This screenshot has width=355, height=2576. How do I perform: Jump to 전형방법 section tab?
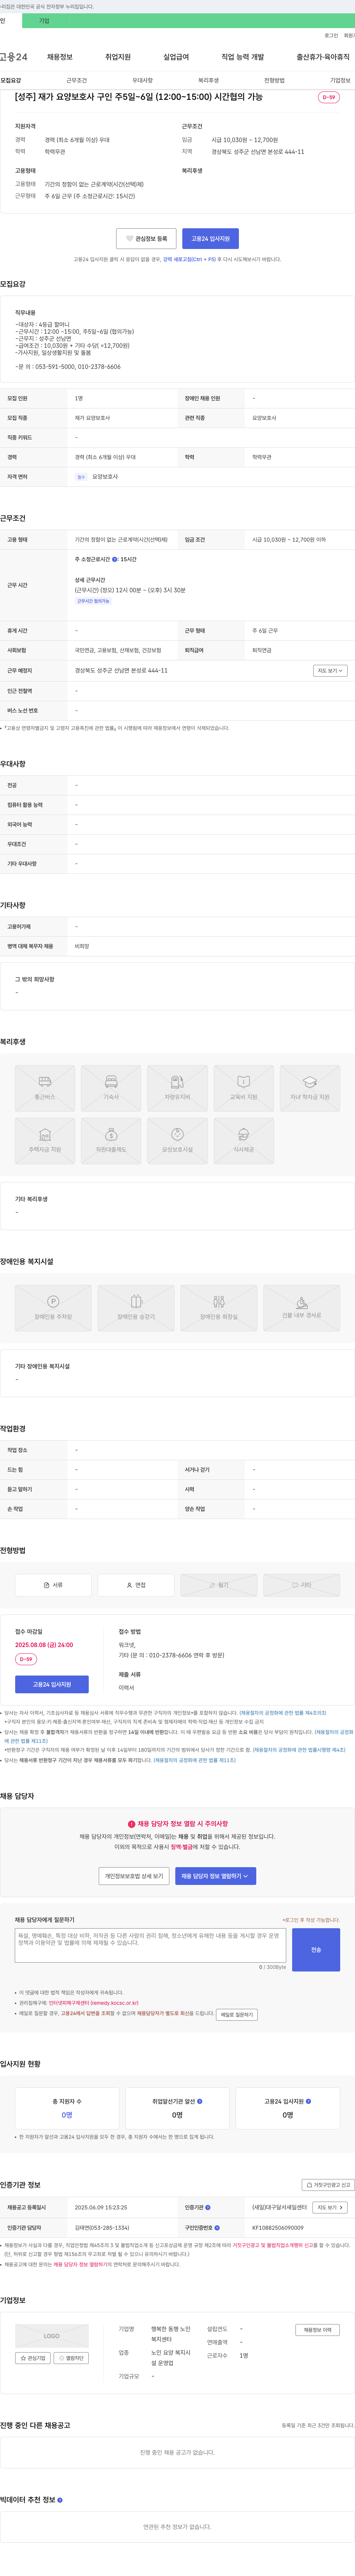coord(274,80)
